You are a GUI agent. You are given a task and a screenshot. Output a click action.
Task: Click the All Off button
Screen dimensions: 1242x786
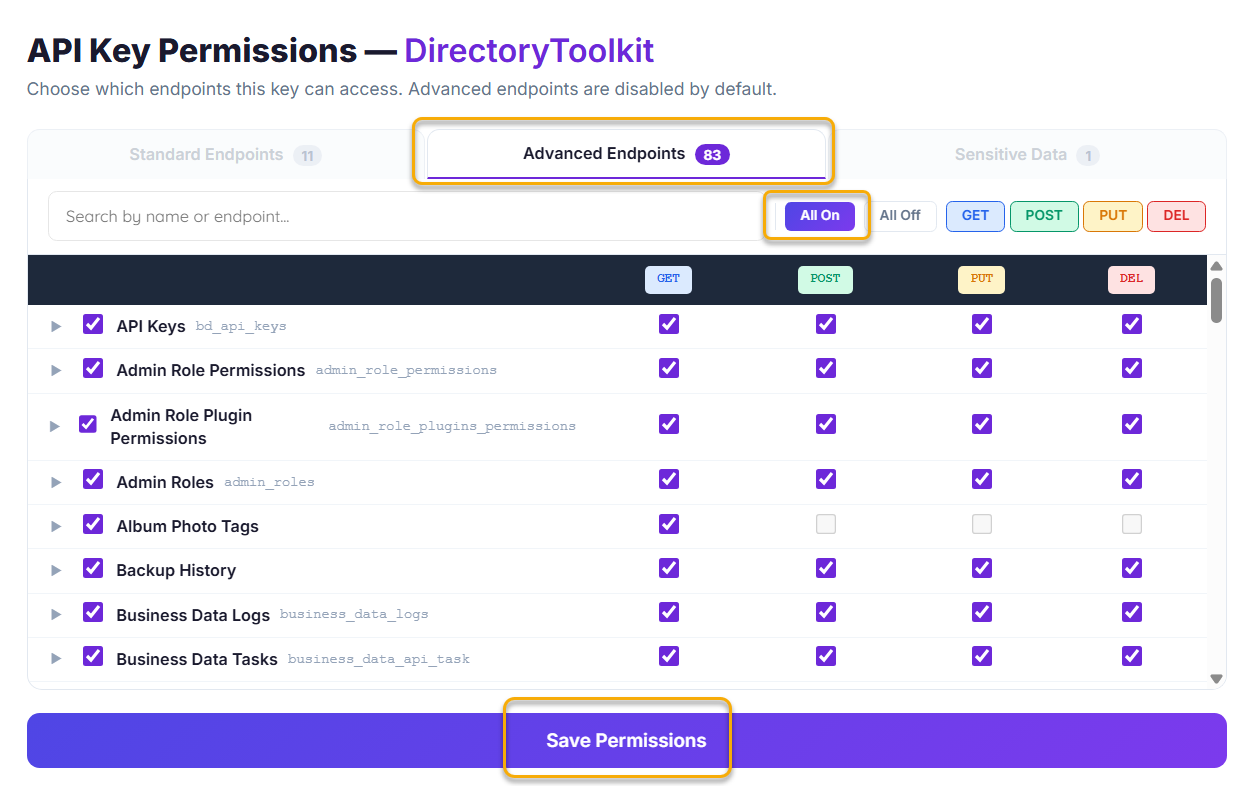tap(900, 216)
